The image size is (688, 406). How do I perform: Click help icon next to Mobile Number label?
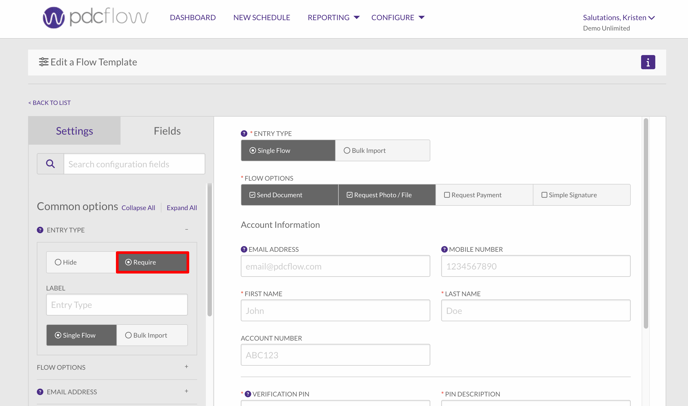[444, 249]
